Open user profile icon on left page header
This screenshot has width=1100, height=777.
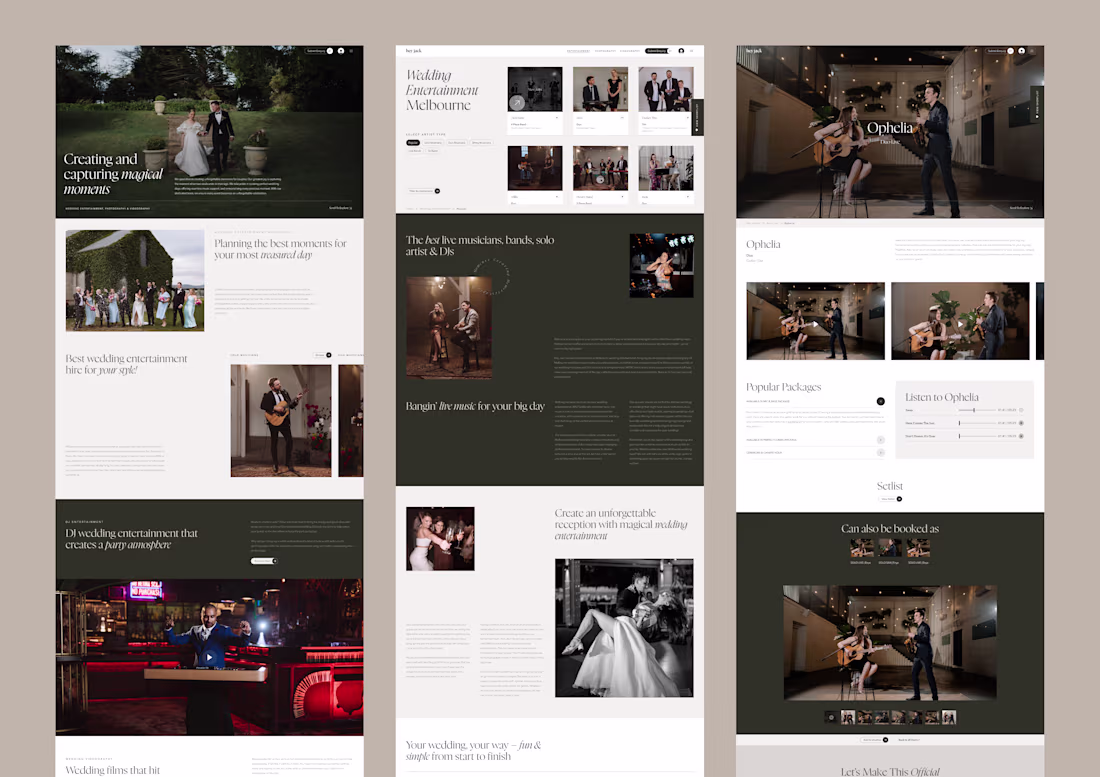point(341,50)
